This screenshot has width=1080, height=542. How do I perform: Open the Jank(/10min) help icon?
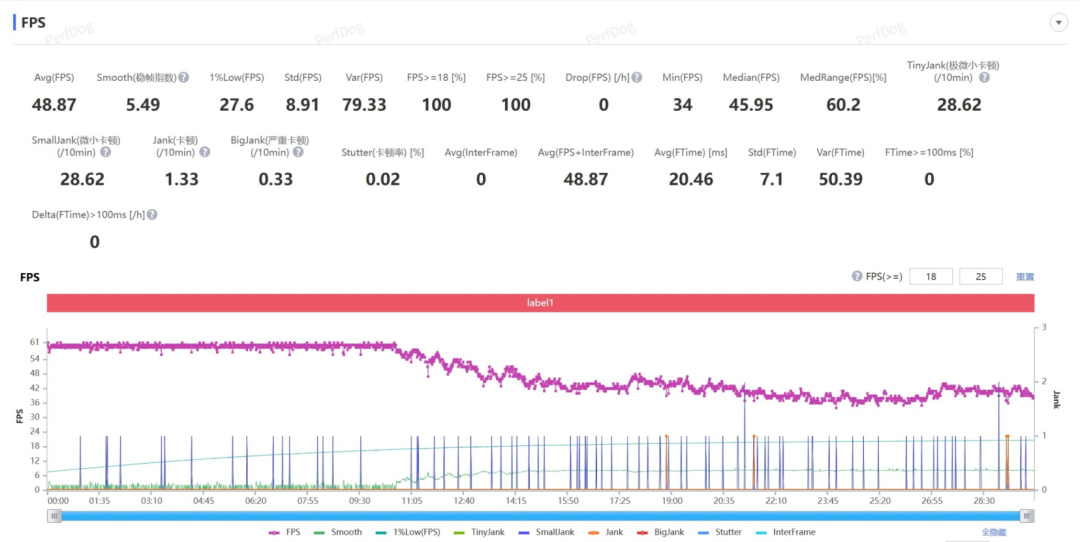point(205,152)
